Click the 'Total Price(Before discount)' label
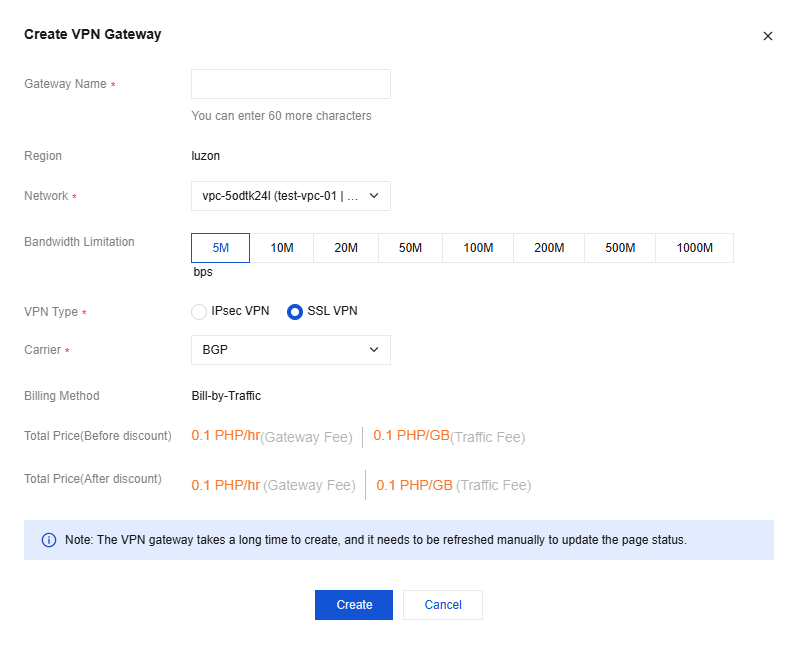The image size is (797, 645). [x=98, y=436]
